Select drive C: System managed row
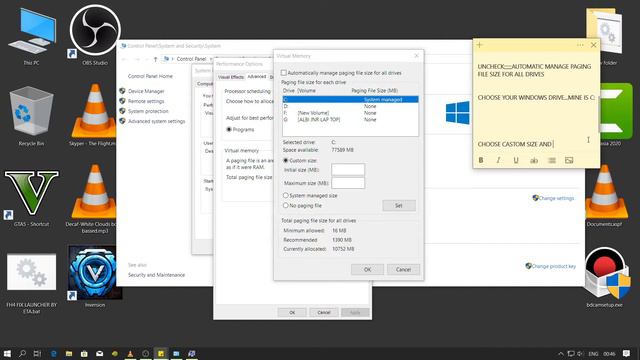This screenshot has width=640, height=360. coord(350,100)
